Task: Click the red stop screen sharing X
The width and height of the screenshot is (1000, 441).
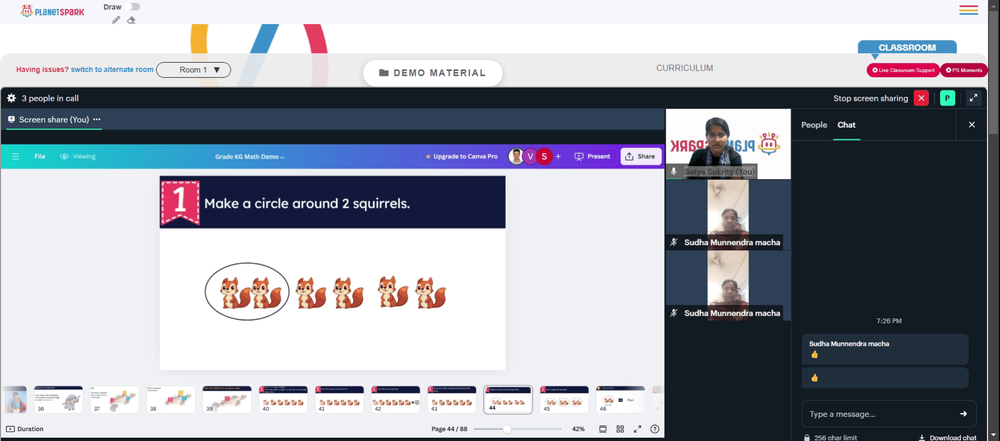Action: pos(921,98)
